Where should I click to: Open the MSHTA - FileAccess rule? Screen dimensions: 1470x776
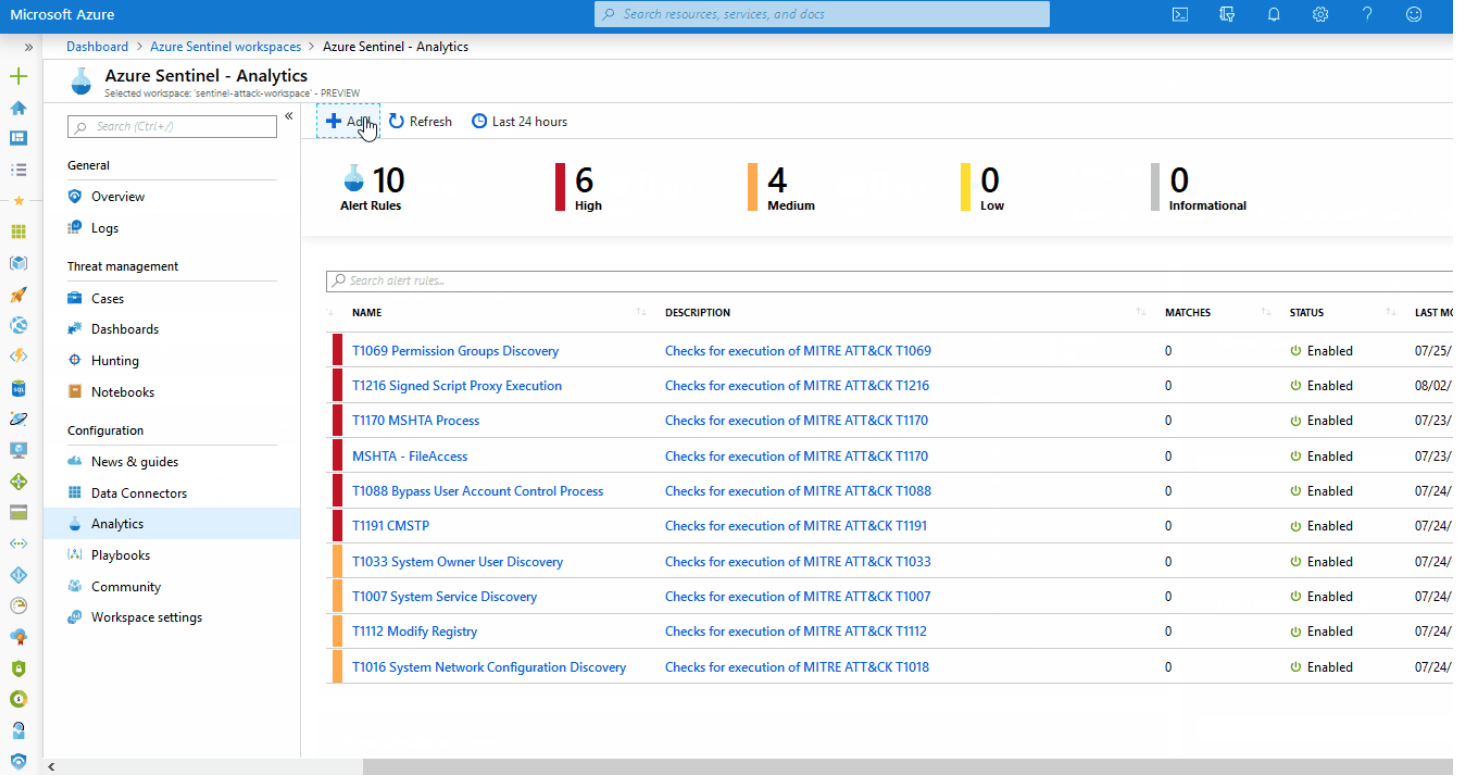410,456
